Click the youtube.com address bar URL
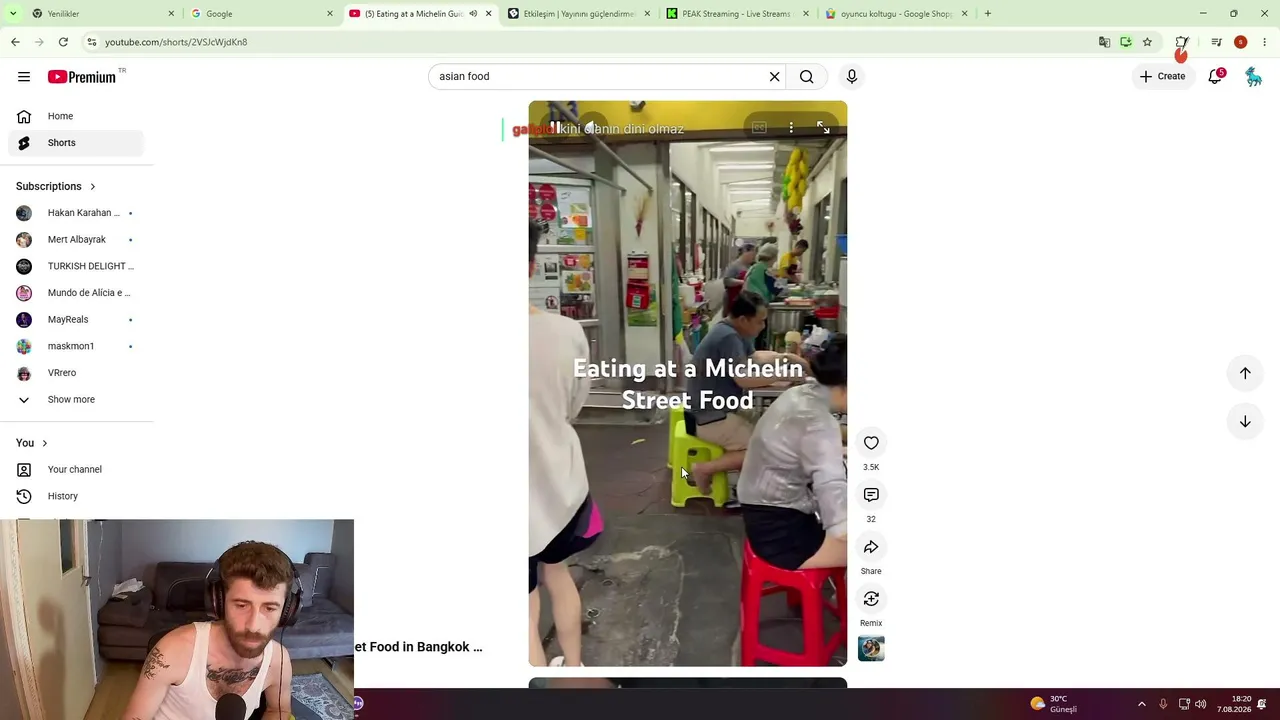Viewport: 1280px width, 720px height. coord(176,42)
